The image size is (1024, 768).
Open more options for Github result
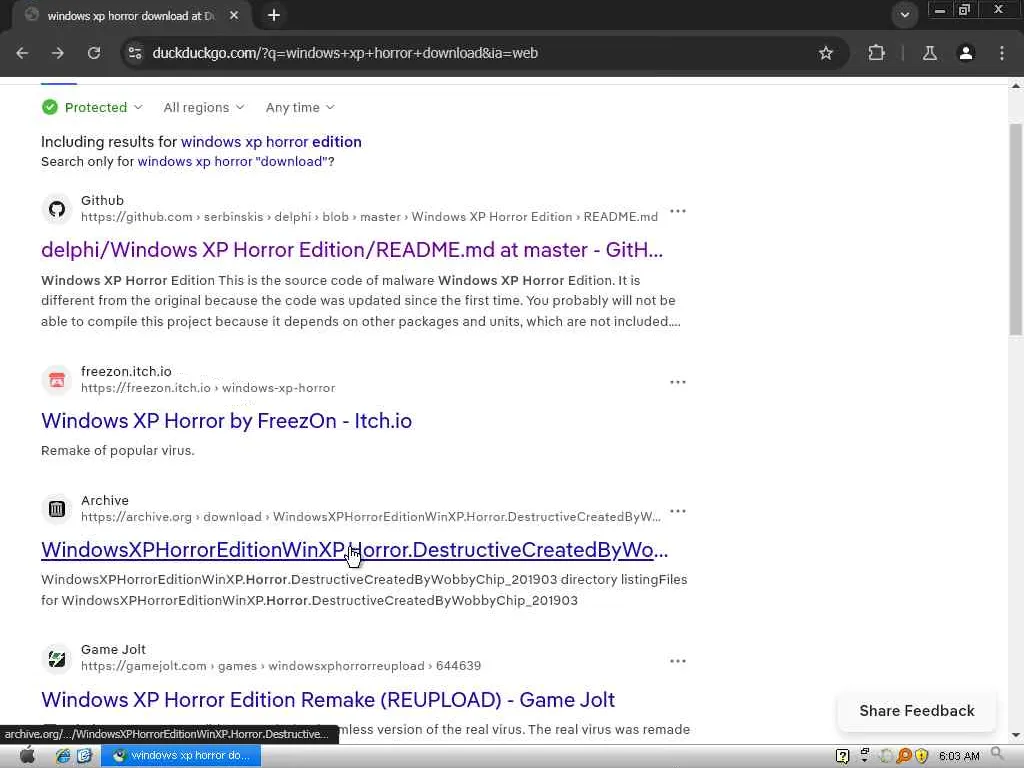pos(678,211)
